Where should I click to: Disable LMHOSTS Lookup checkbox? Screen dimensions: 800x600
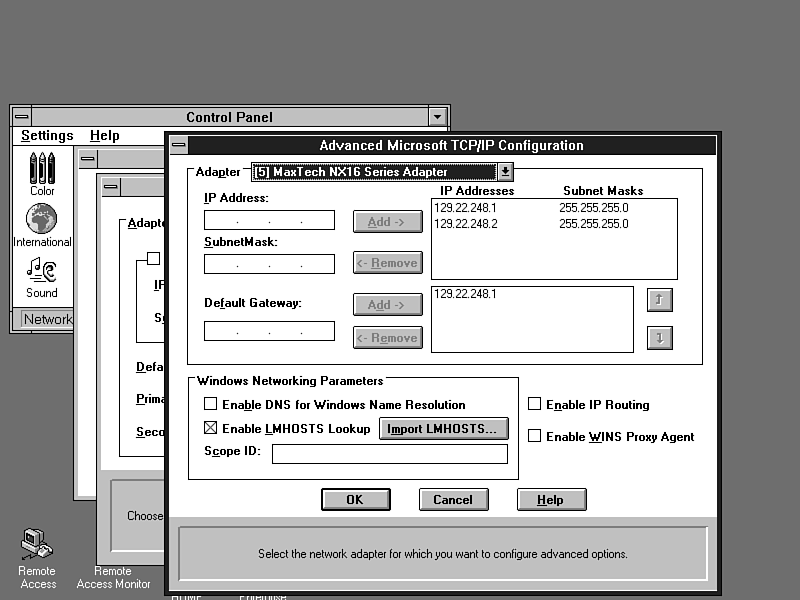210,428
